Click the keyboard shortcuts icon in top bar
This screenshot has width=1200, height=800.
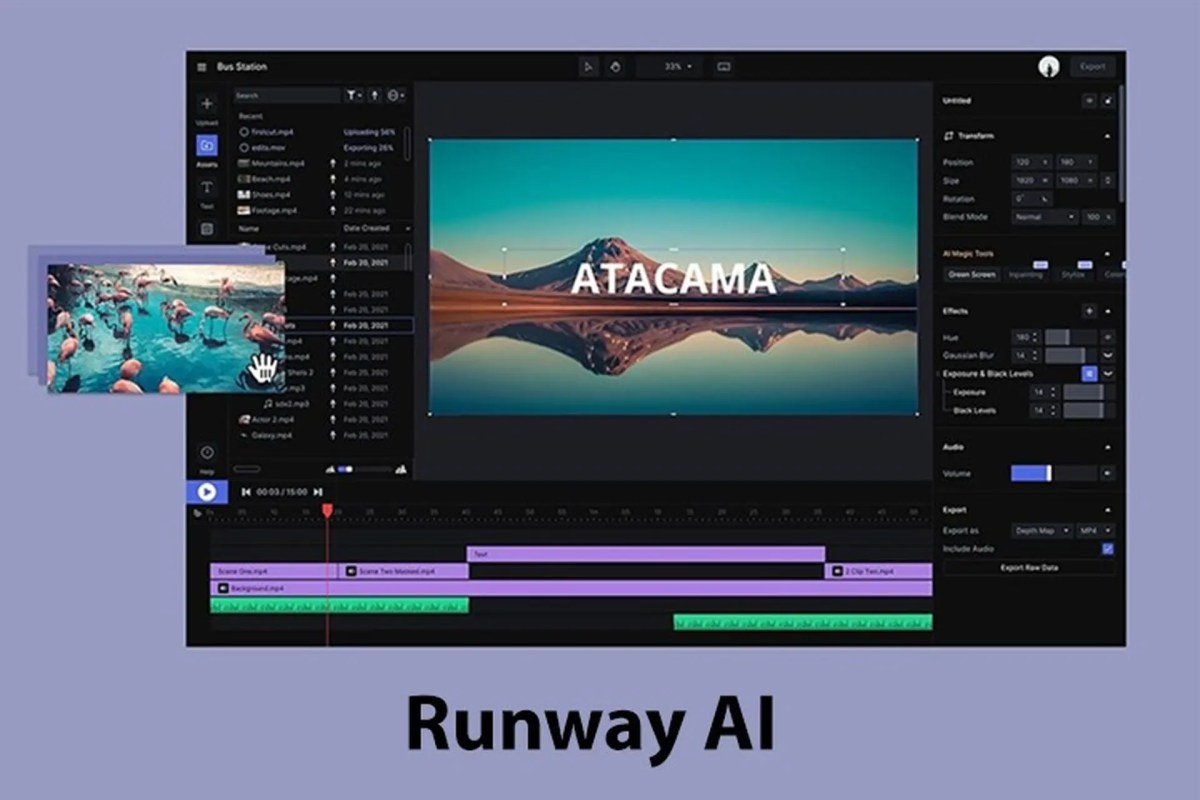tap(723, 67)
